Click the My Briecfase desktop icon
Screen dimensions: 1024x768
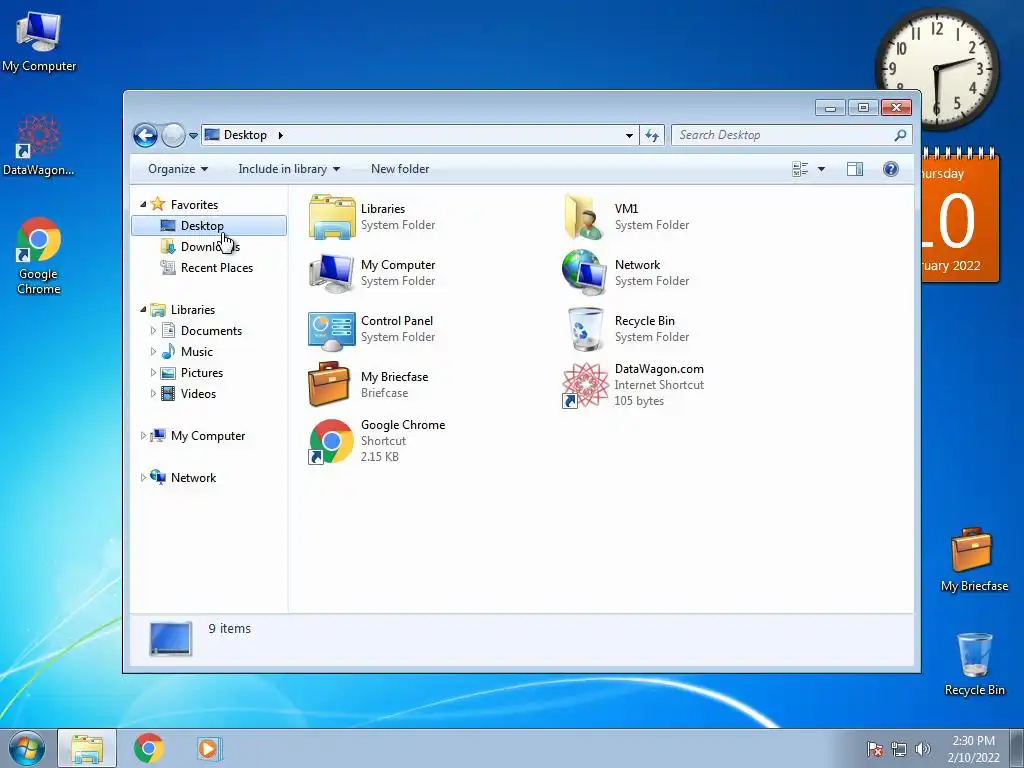pos(974,560)
